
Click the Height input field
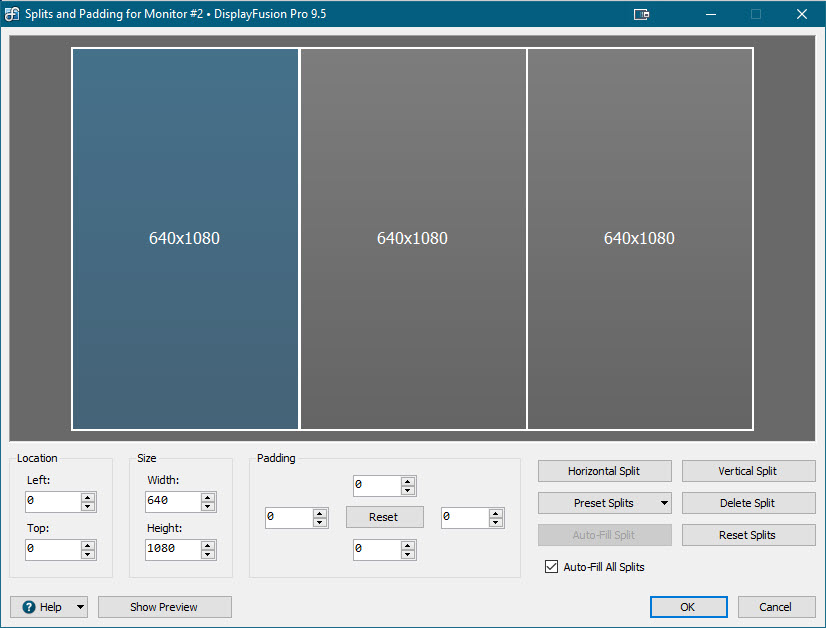(173, 549)
